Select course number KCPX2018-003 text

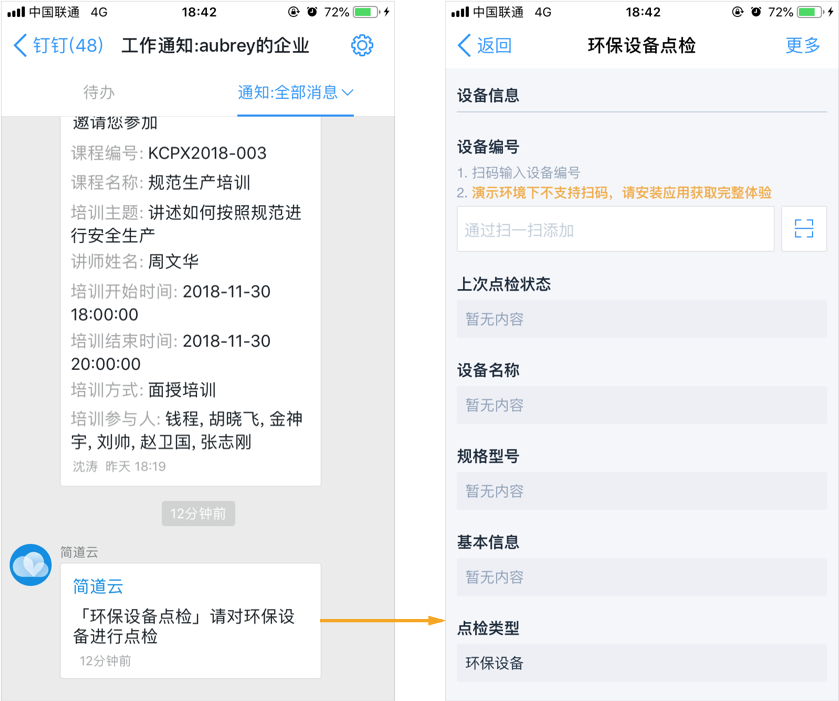pos(207,153)
